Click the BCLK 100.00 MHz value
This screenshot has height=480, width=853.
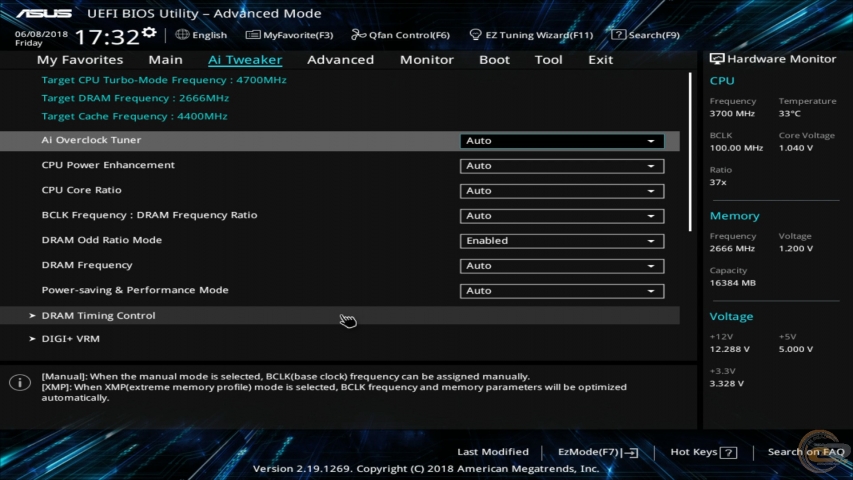[x=736, y=148]
